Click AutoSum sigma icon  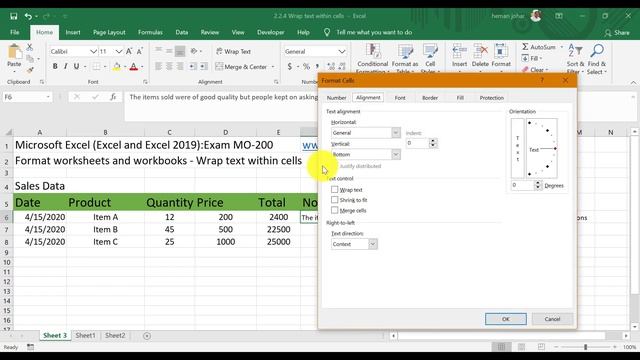(x=525, y=47)
